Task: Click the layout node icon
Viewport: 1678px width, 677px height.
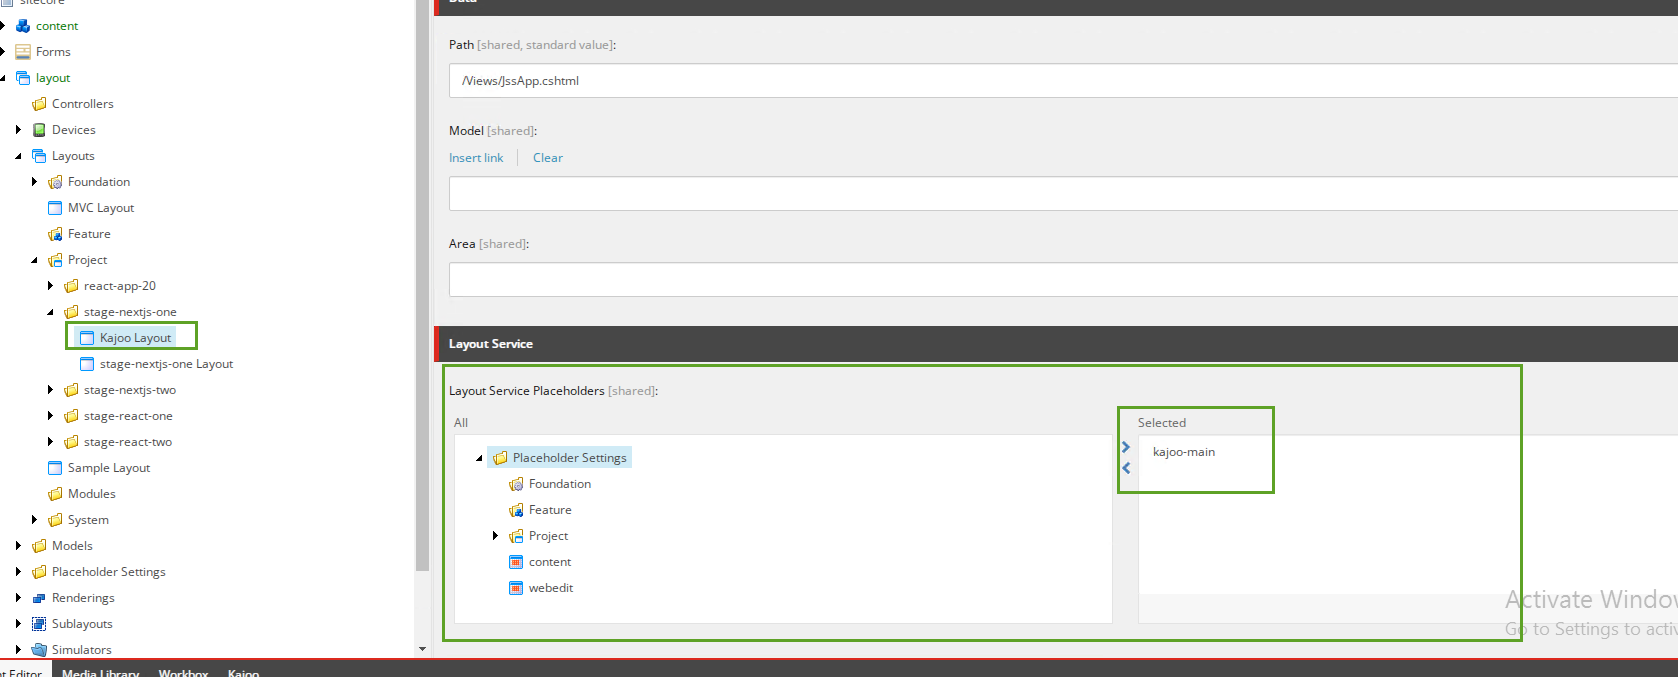Action: [x=23, y=78]
